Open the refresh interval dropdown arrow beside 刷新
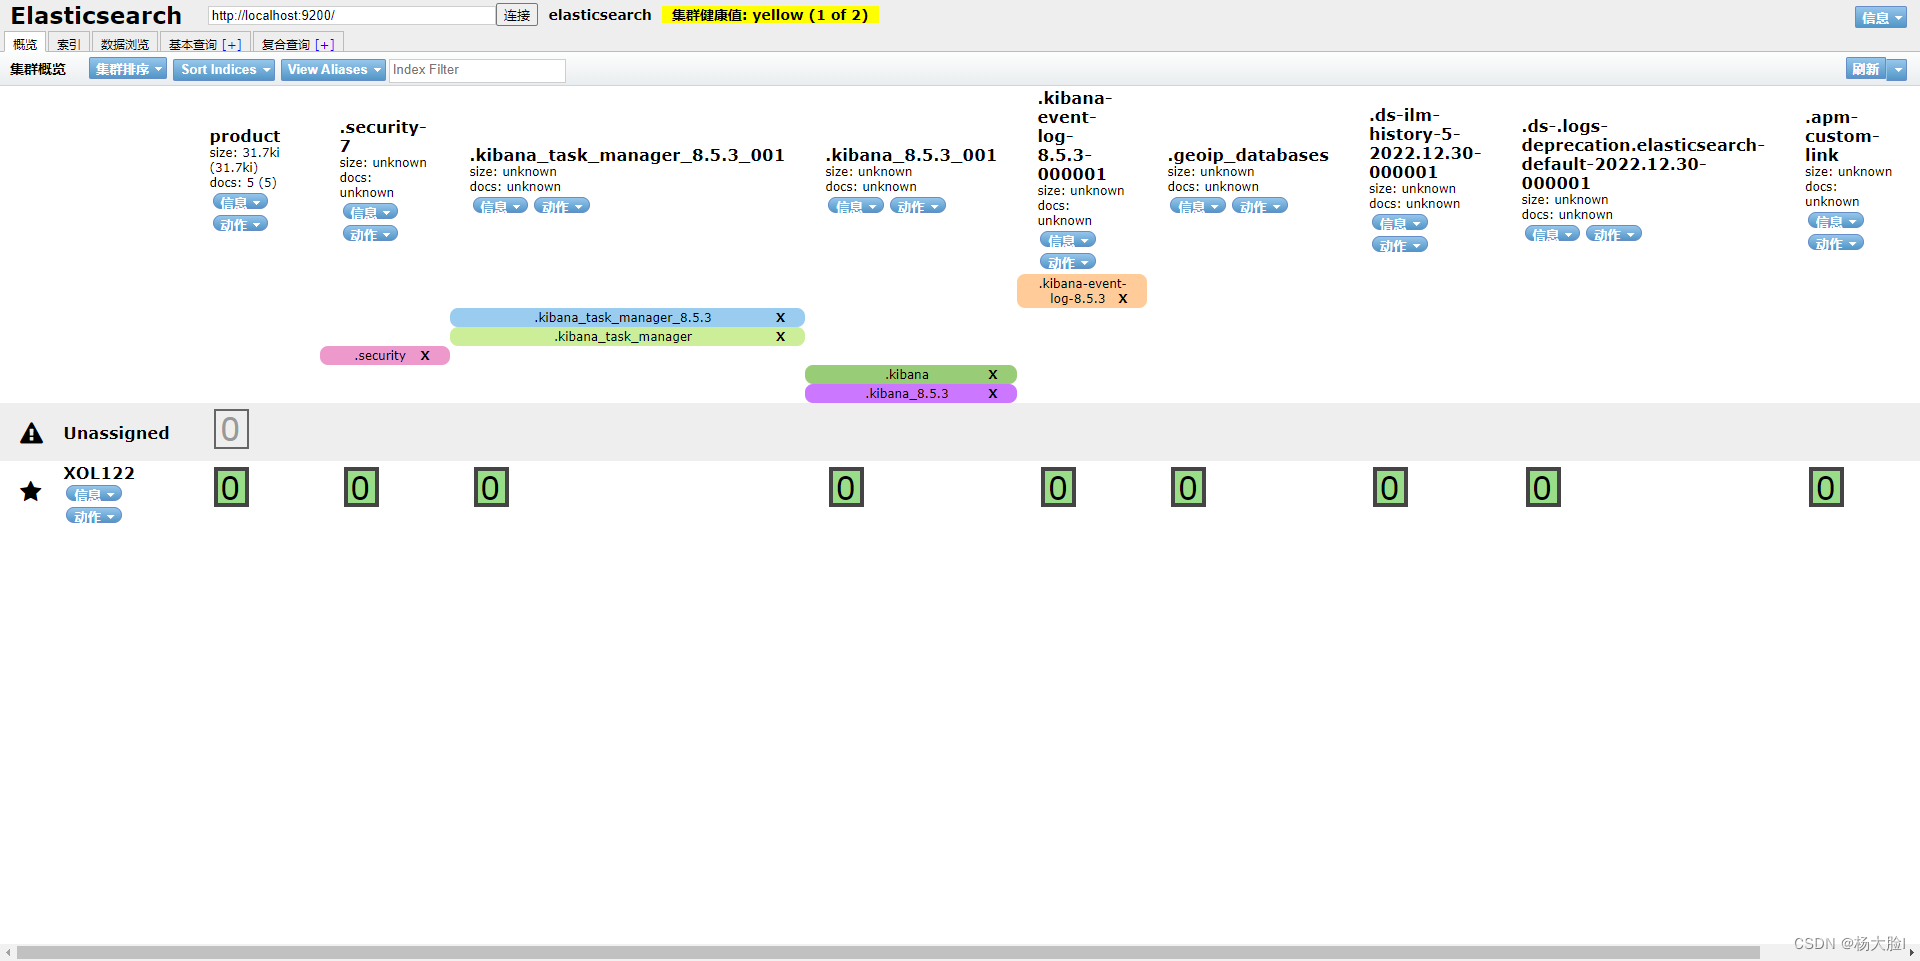The image size is (1920, 961). point(1898,69)
